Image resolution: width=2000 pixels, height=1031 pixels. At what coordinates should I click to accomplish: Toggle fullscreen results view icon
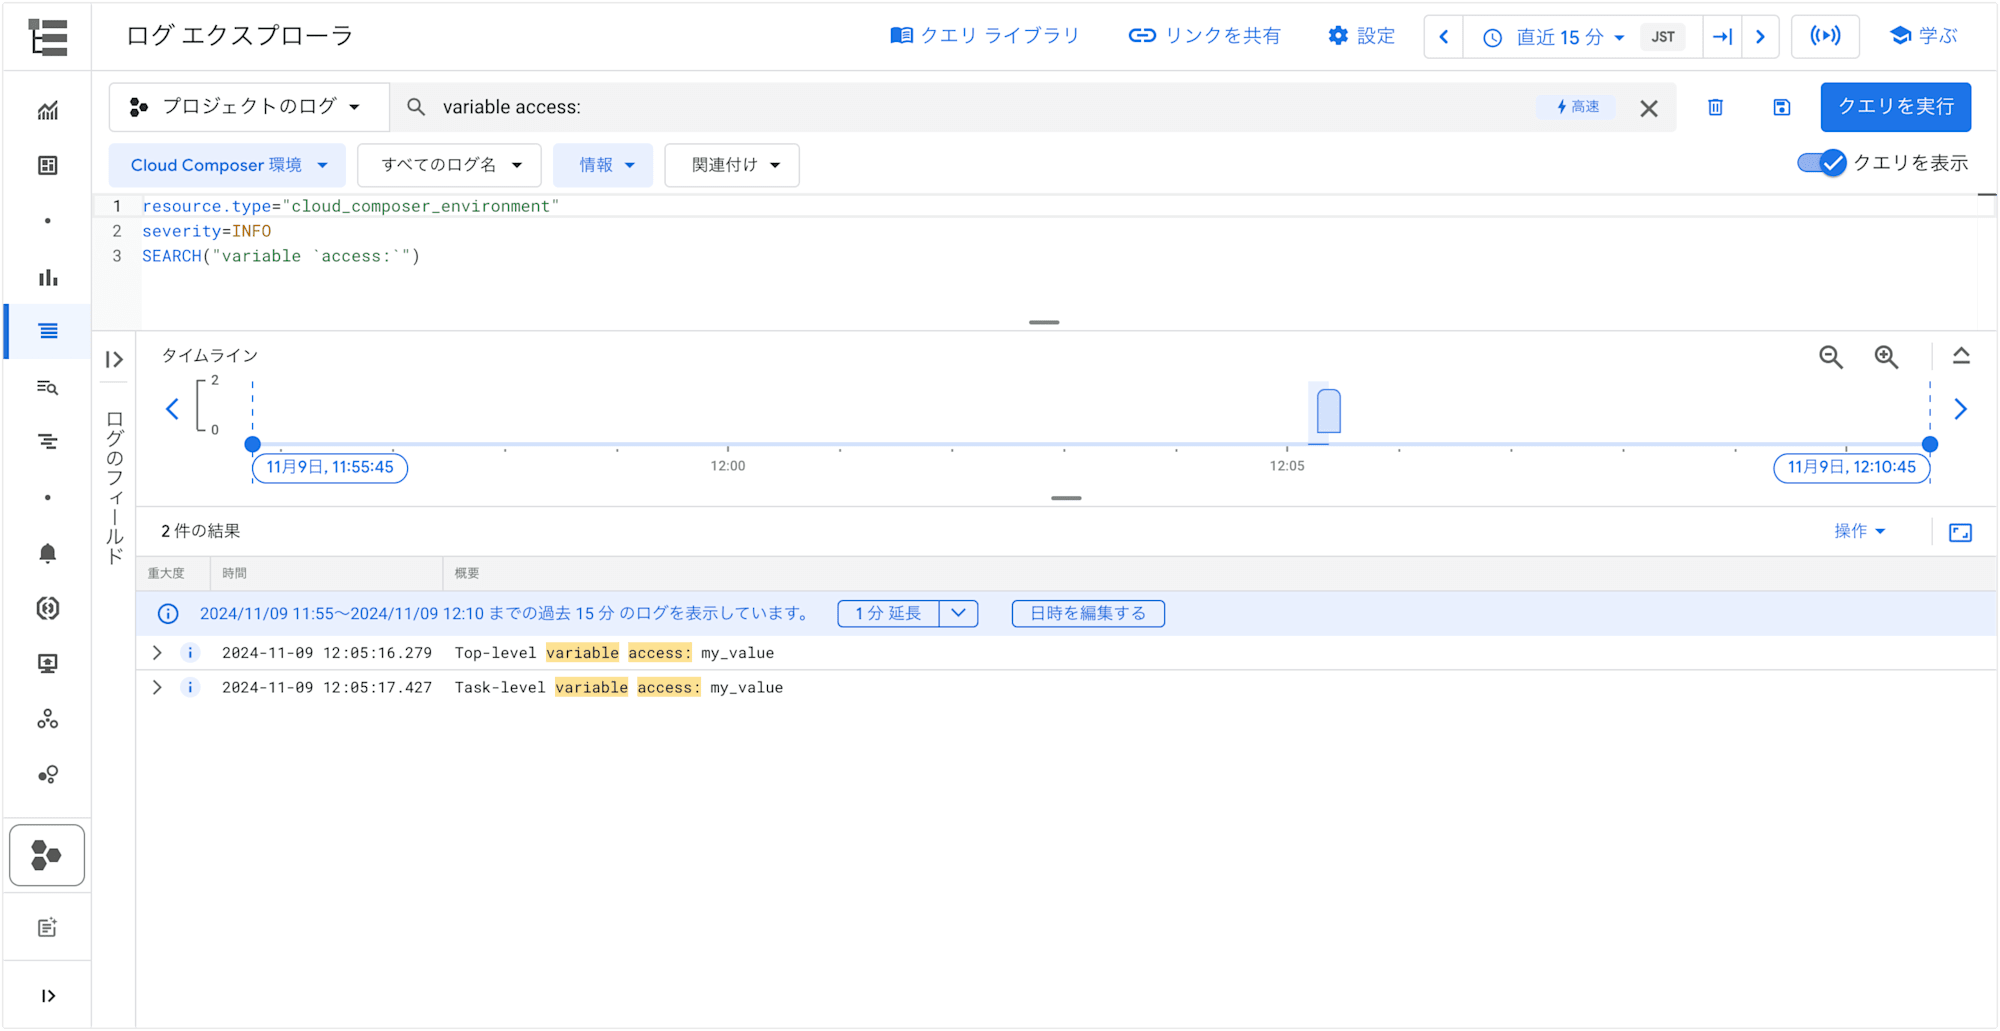[x=1961, y=532]
